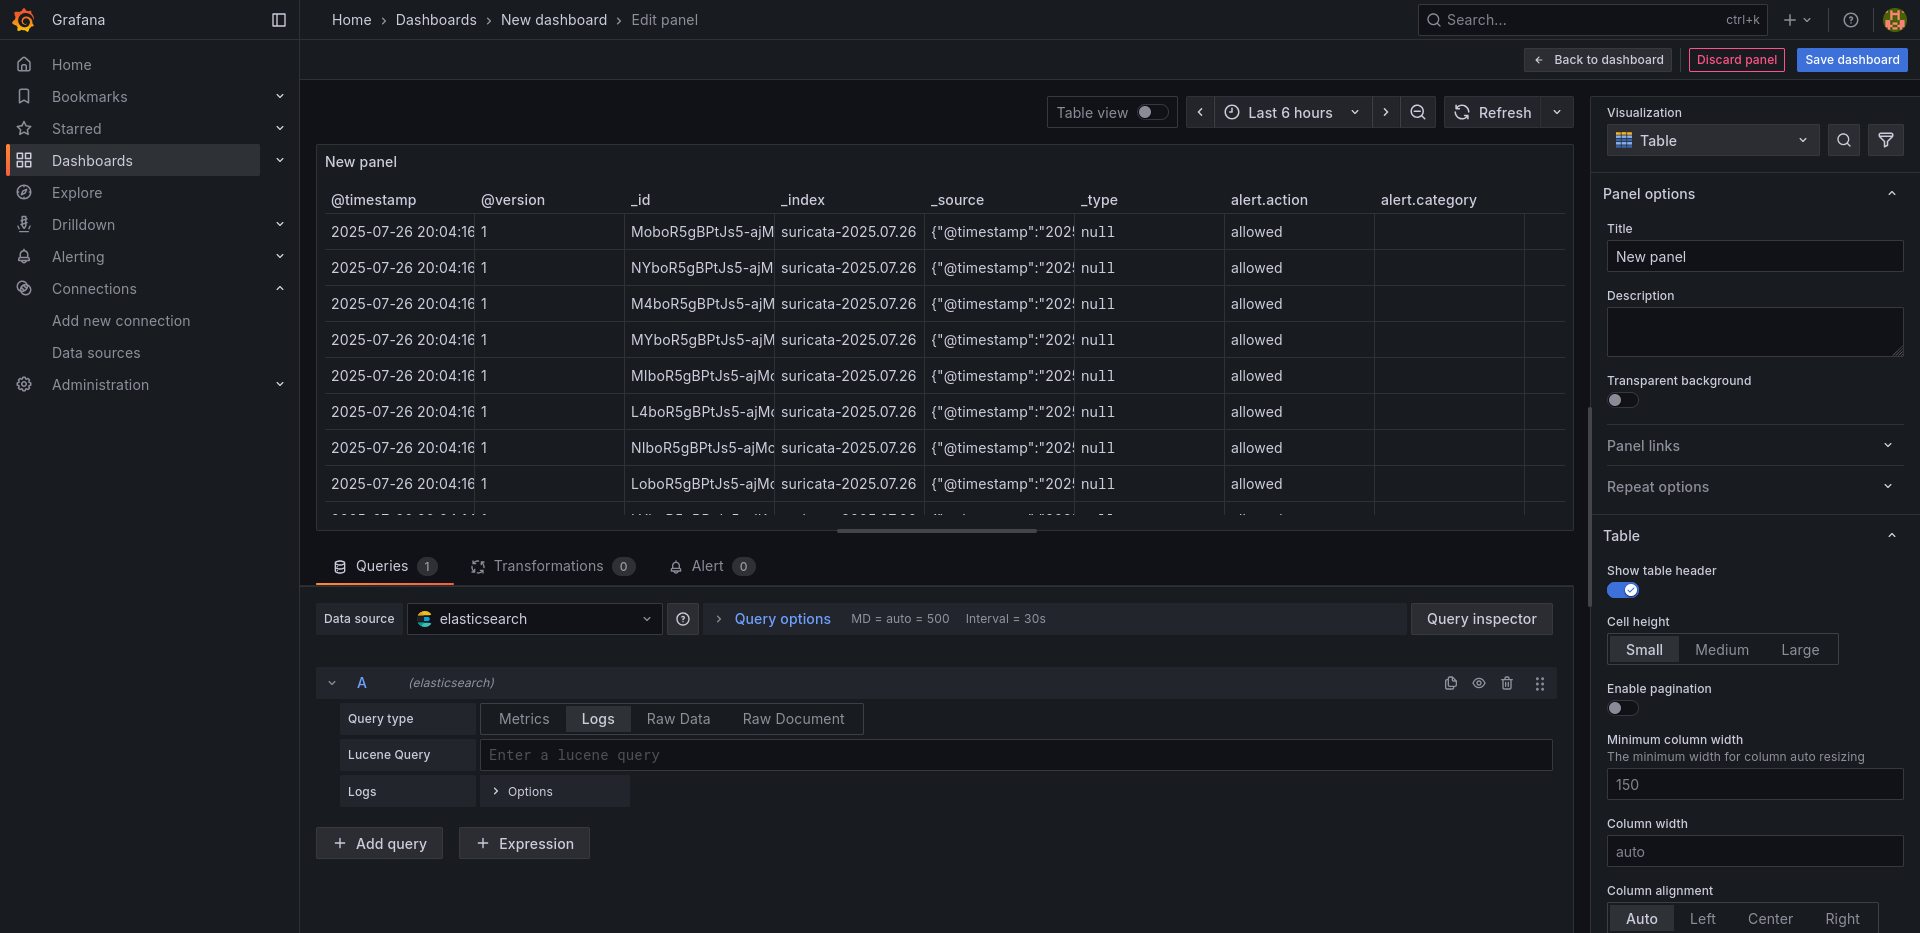The image size is (1920, 933).
Task: Click the Lucene Query input field
Action: point(1015,755)
